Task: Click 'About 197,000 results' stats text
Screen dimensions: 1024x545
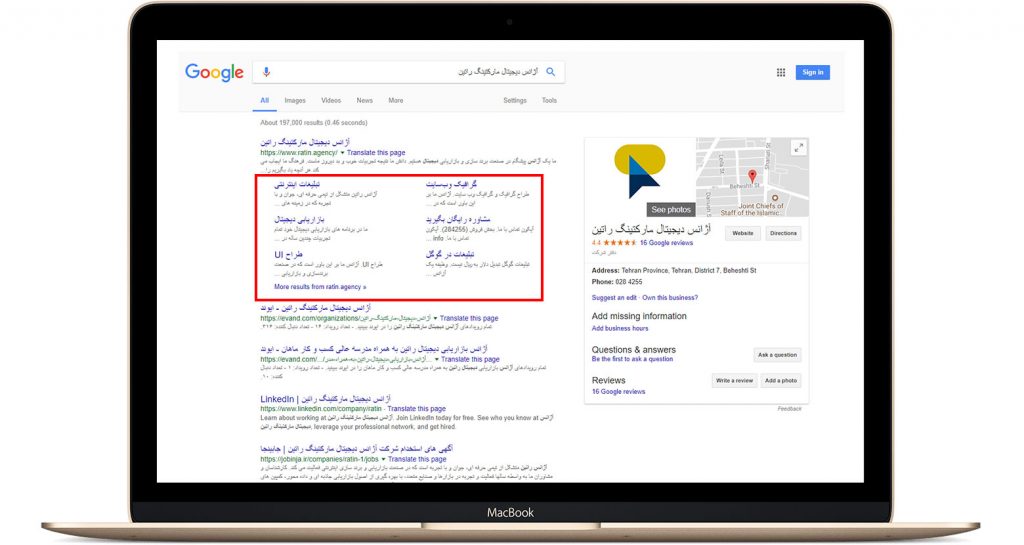Action: tap(313, 123)
